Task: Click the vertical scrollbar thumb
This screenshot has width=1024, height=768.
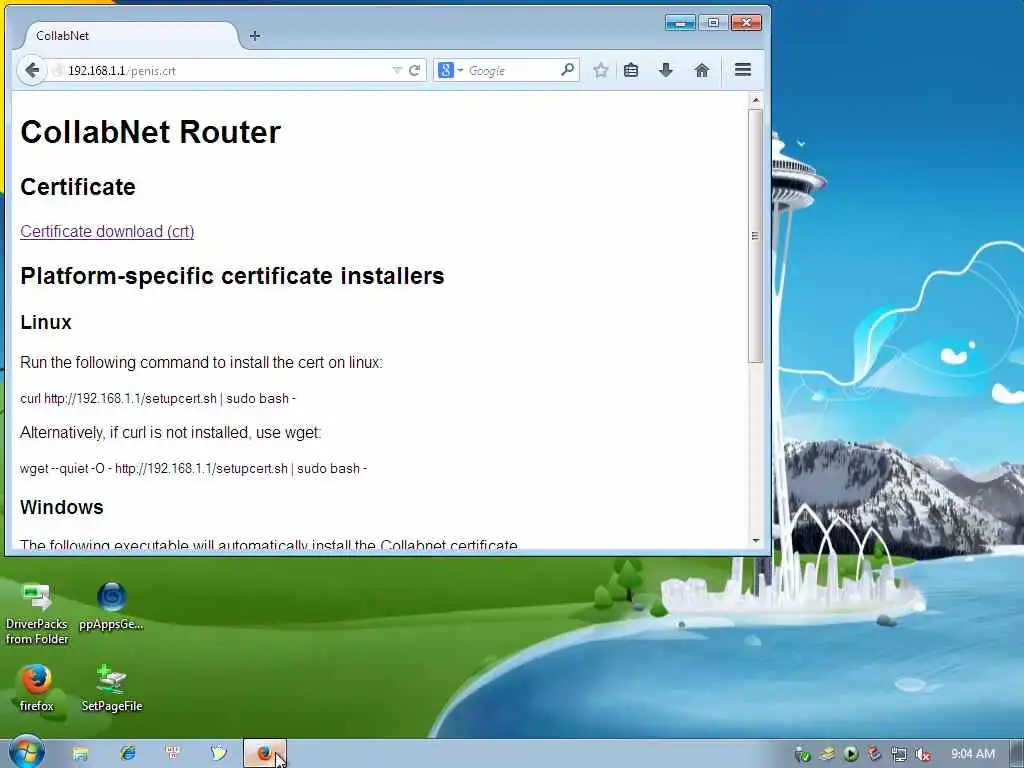Action: pyautogui.click(x=756, y=235)
